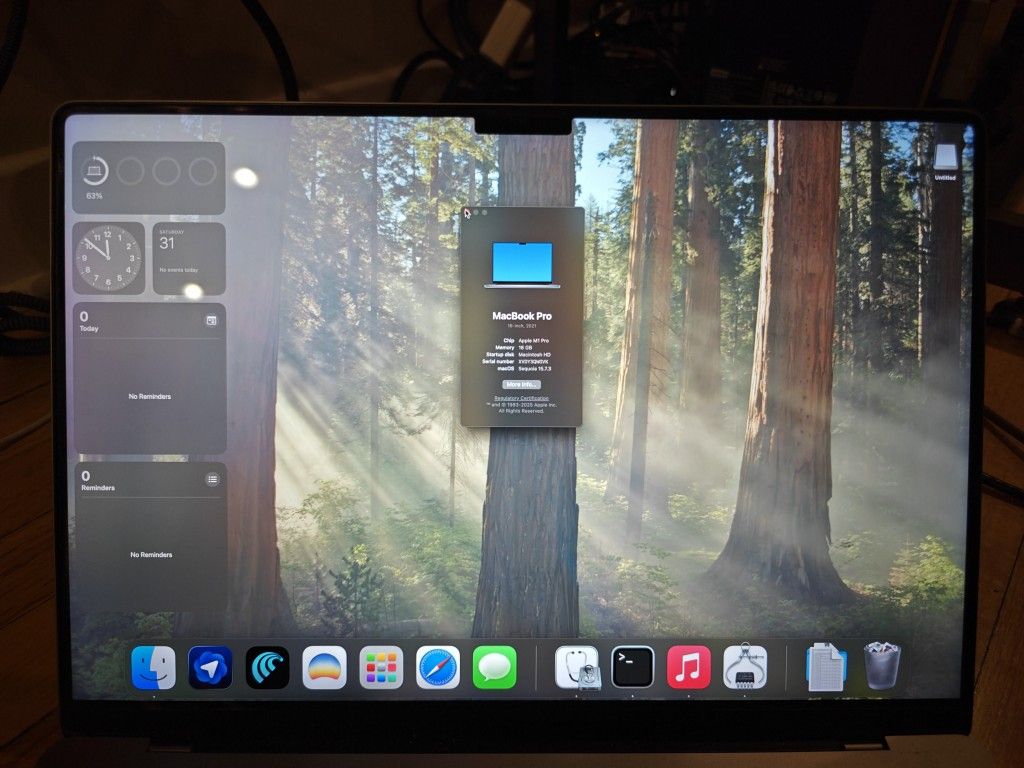Click the analog clock widget

(x=108, y=258)
